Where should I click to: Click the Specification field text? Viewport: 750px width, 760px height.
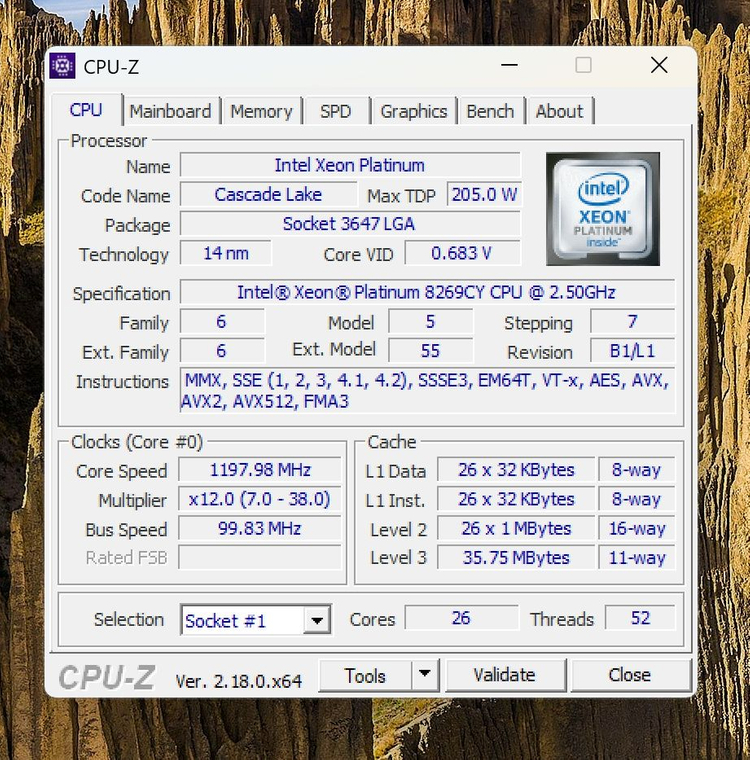[x=427, y=293]
